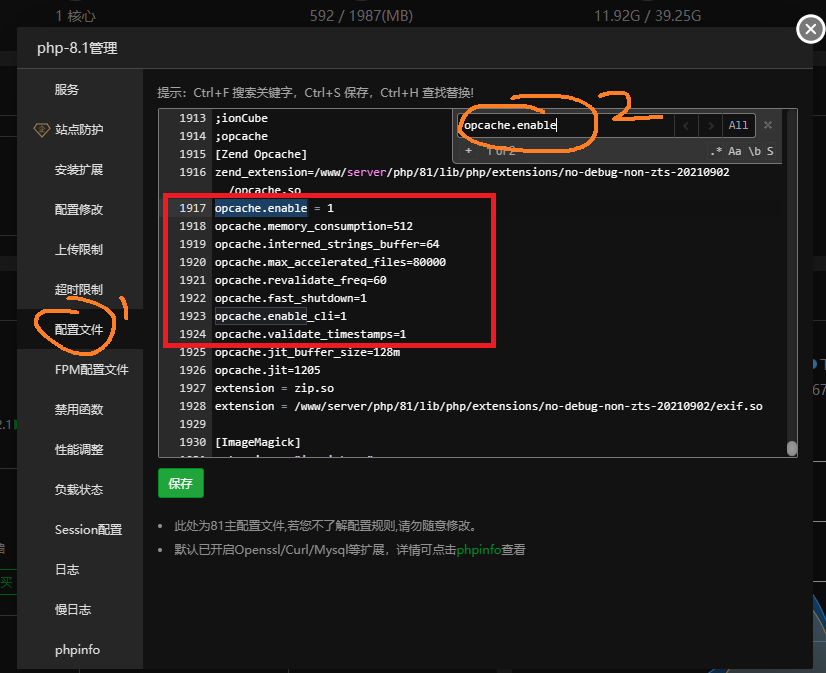Click the line opcache.jit_buffer_size=128m
The width and height of the screenshot is (826, 673).
coord(308,352)
